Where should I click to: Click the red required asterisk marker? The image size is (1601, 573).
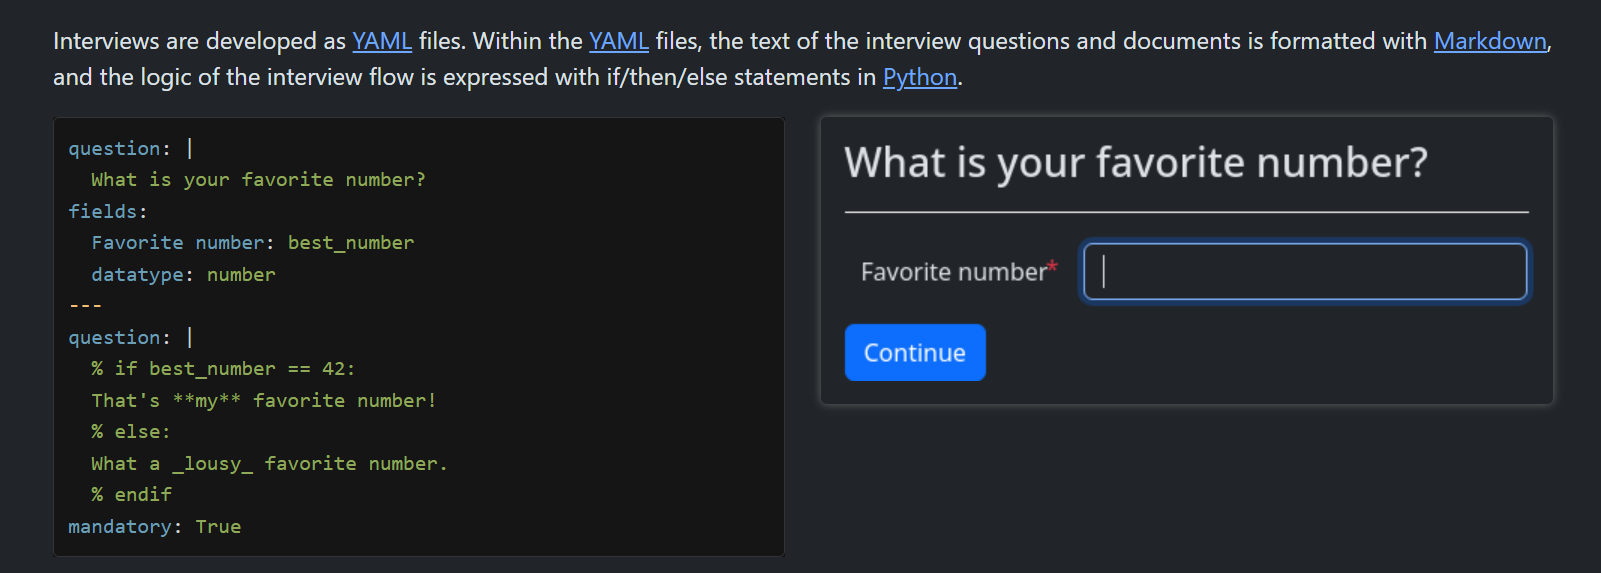pos(1052,267)
